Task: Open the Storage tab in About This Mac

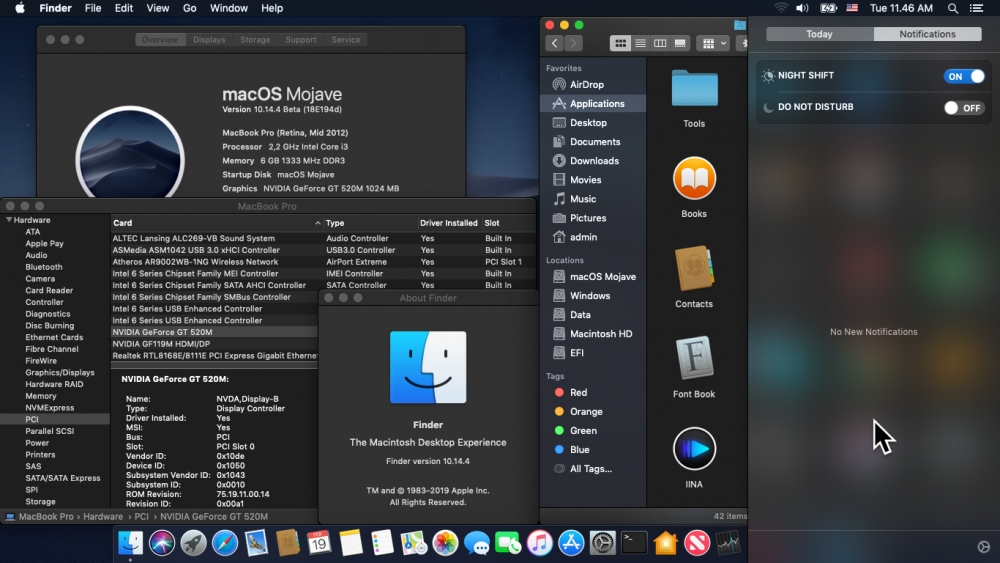Action: [x=255, y=40]
